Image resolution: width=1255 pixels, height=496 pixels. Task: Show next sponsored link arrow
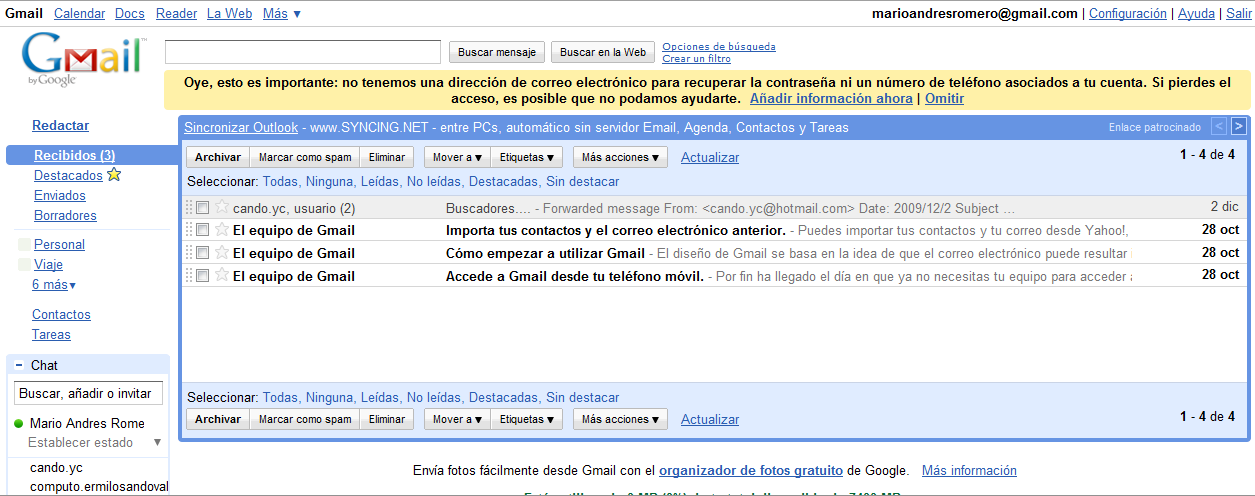1238,126
